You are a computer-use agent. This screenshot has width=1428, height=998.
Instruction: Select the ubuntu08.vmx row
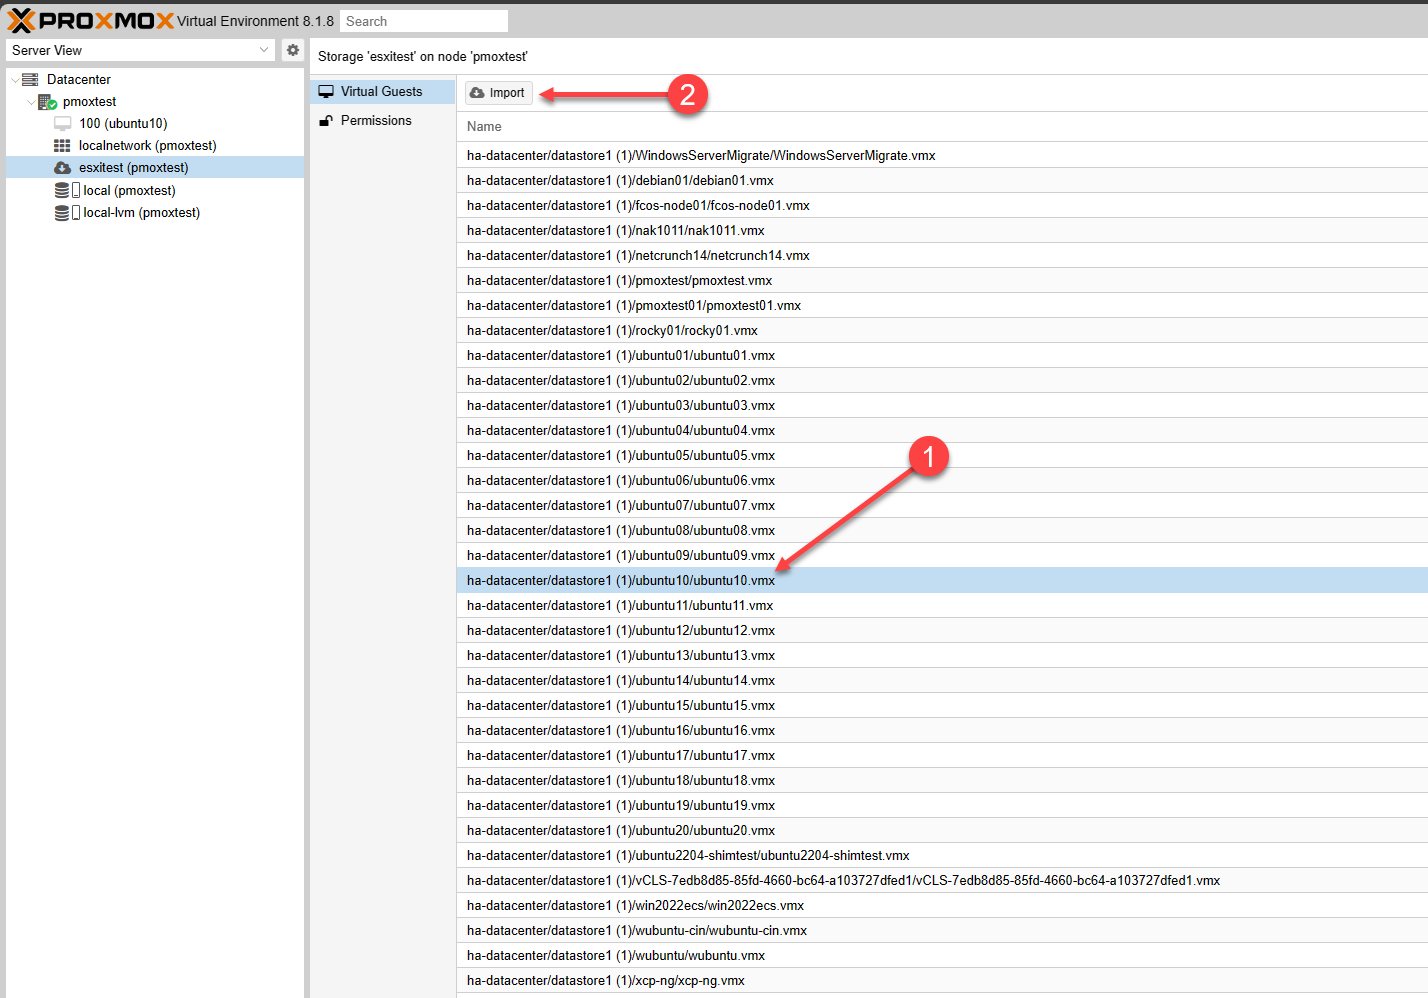(942, 530)
